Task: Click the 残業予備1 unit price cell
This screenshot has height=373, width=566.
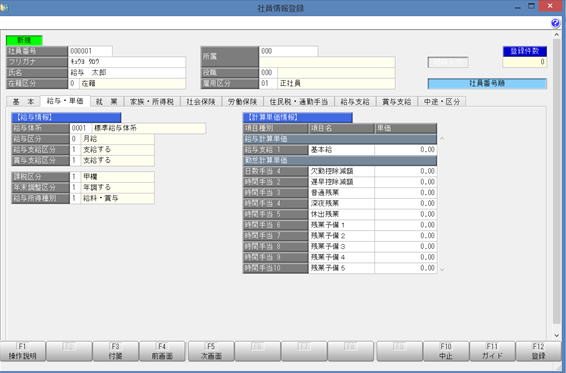Action: pyautogui.click(x=406, y=225)
